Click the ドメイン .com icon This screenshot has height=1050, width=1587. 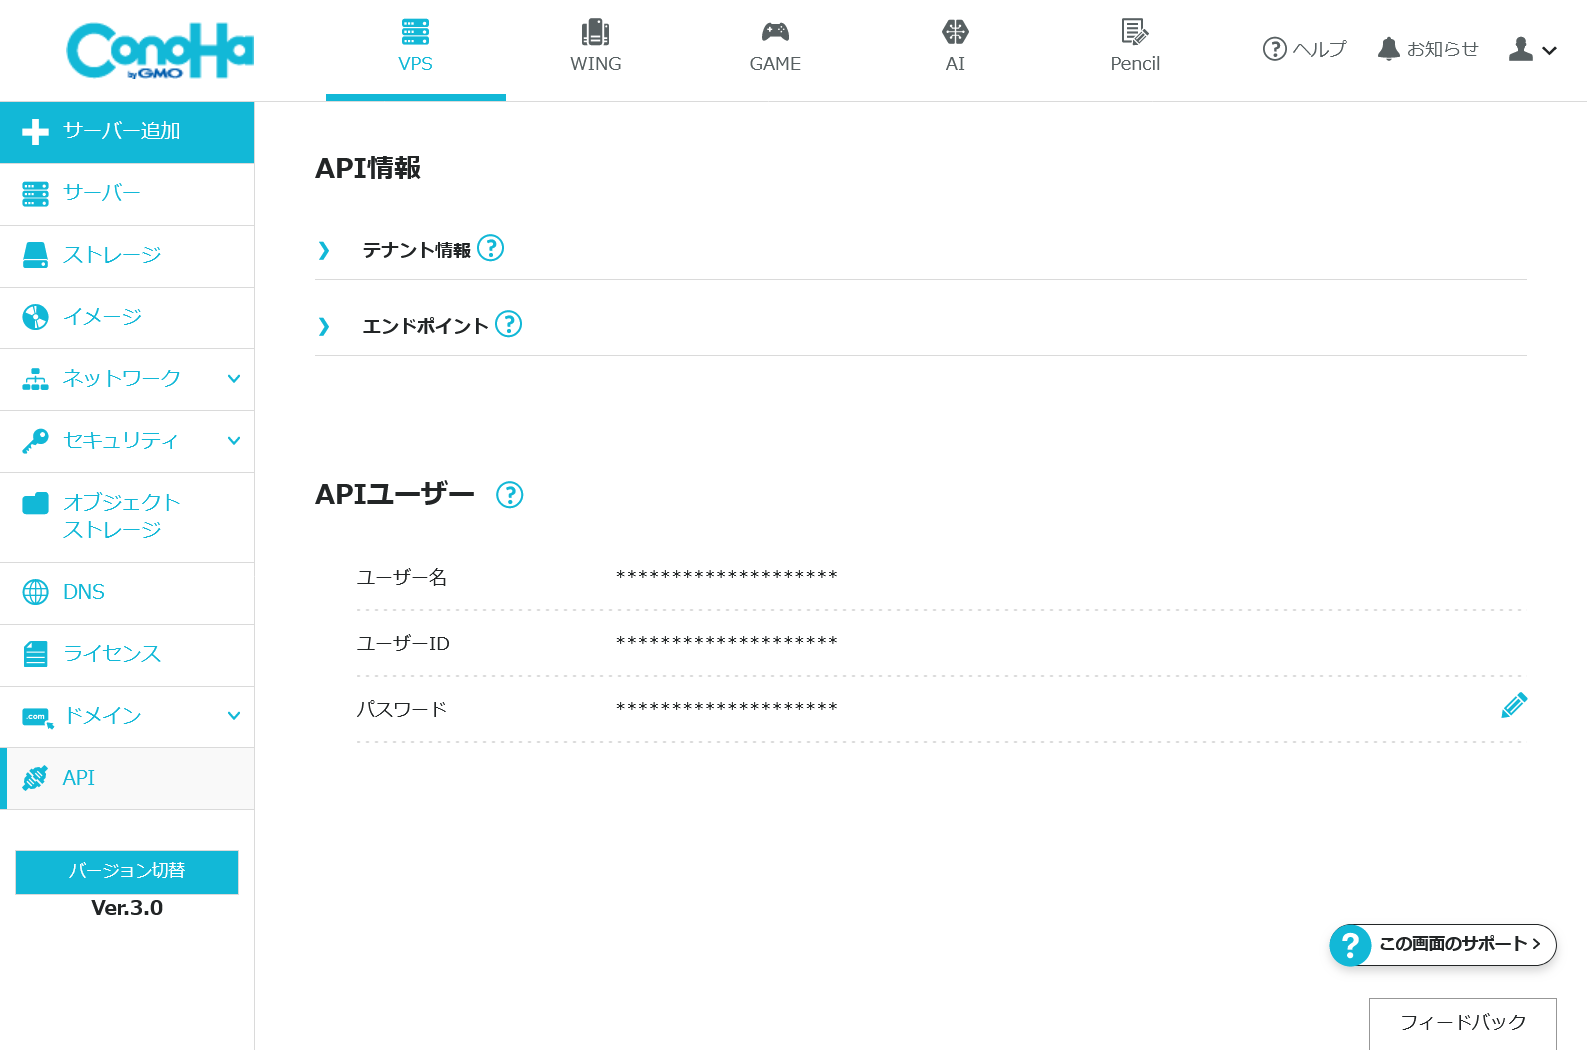(x=37, y=717)
